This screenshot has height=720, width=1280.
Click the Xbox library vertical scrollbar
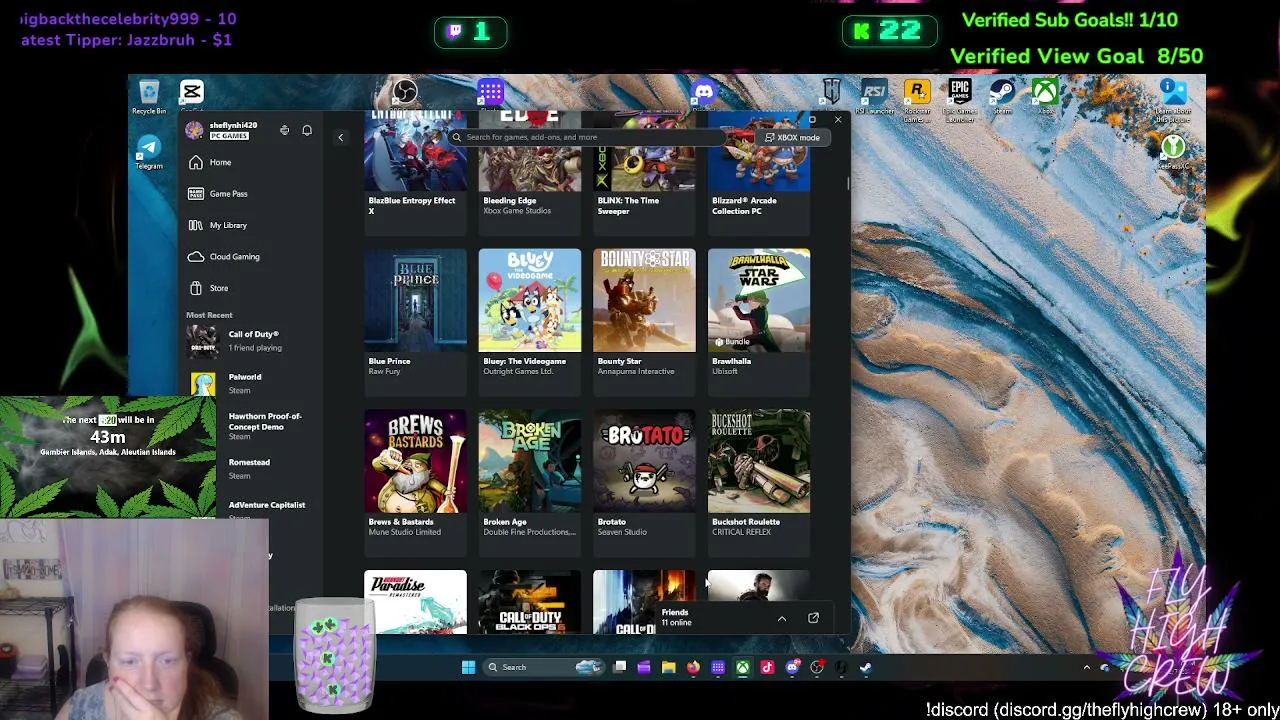coord(848,184)
